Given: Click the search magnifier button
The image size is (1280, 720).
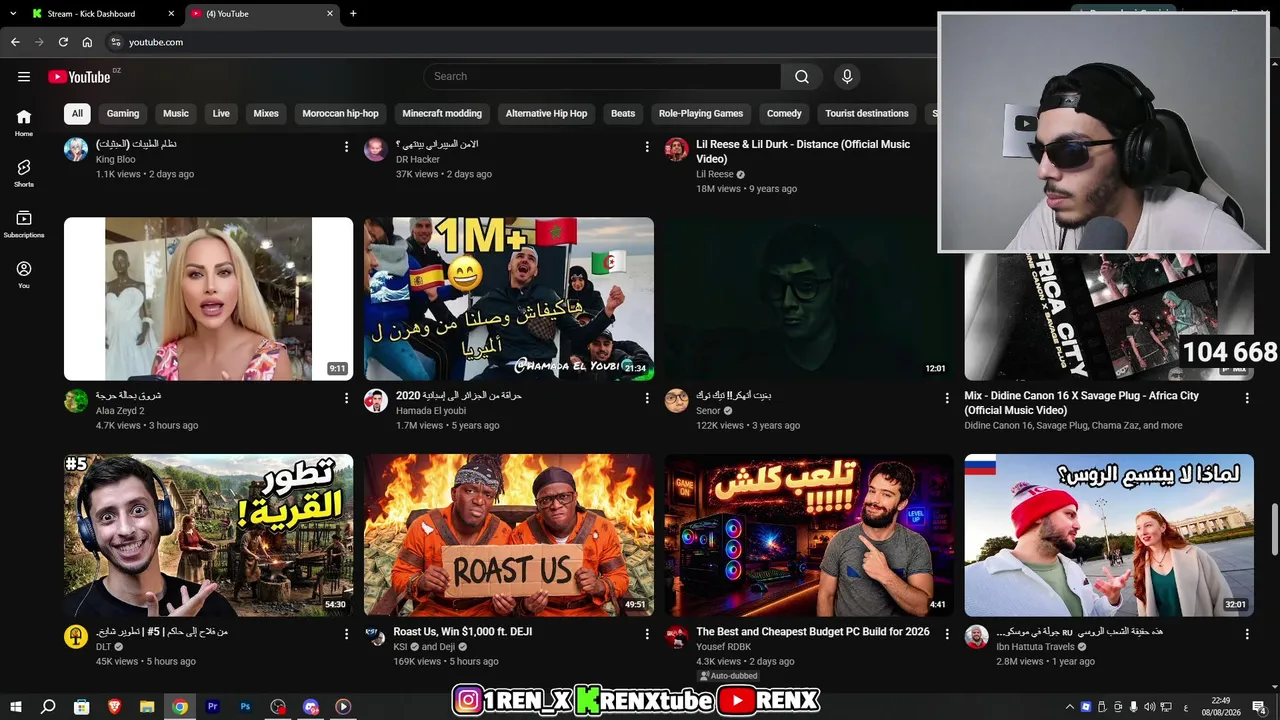Looking at the screenshot, I should pos(802,77).
